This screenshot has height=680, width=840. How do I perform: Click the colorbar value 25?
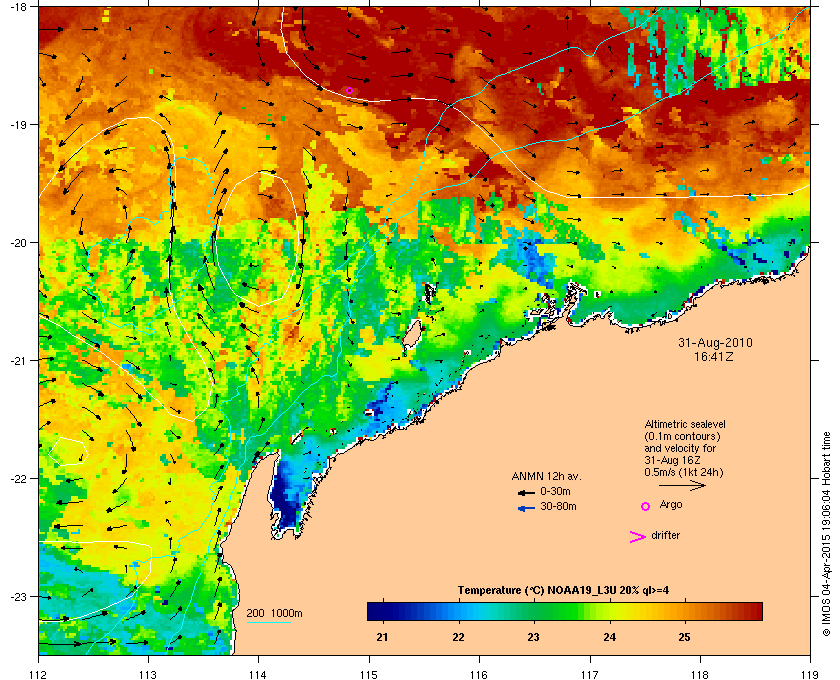click(x=684, y=637)
